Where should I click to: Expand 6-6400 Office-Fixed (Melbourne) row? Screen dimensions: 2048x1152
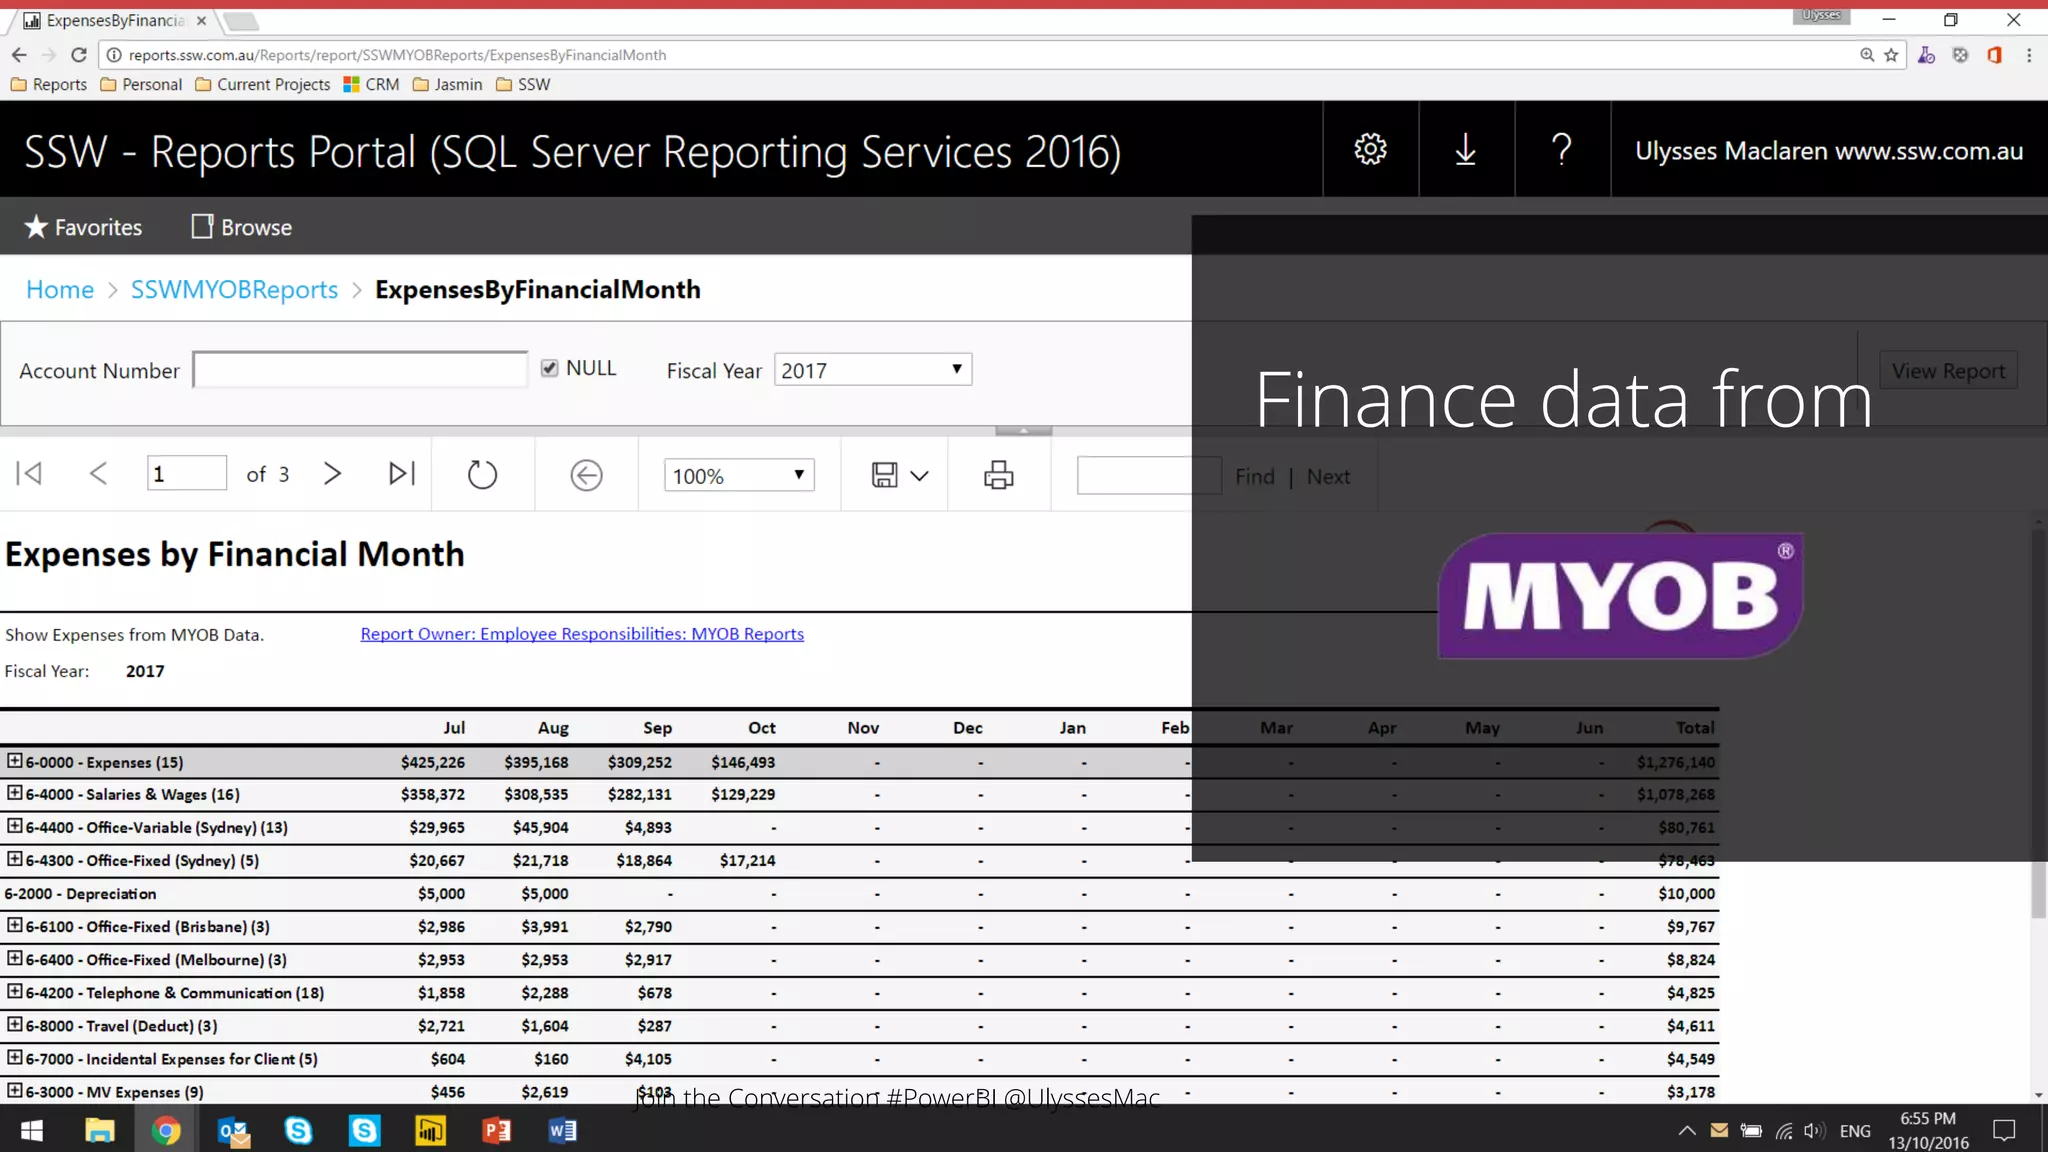click(x=14, y=958)
